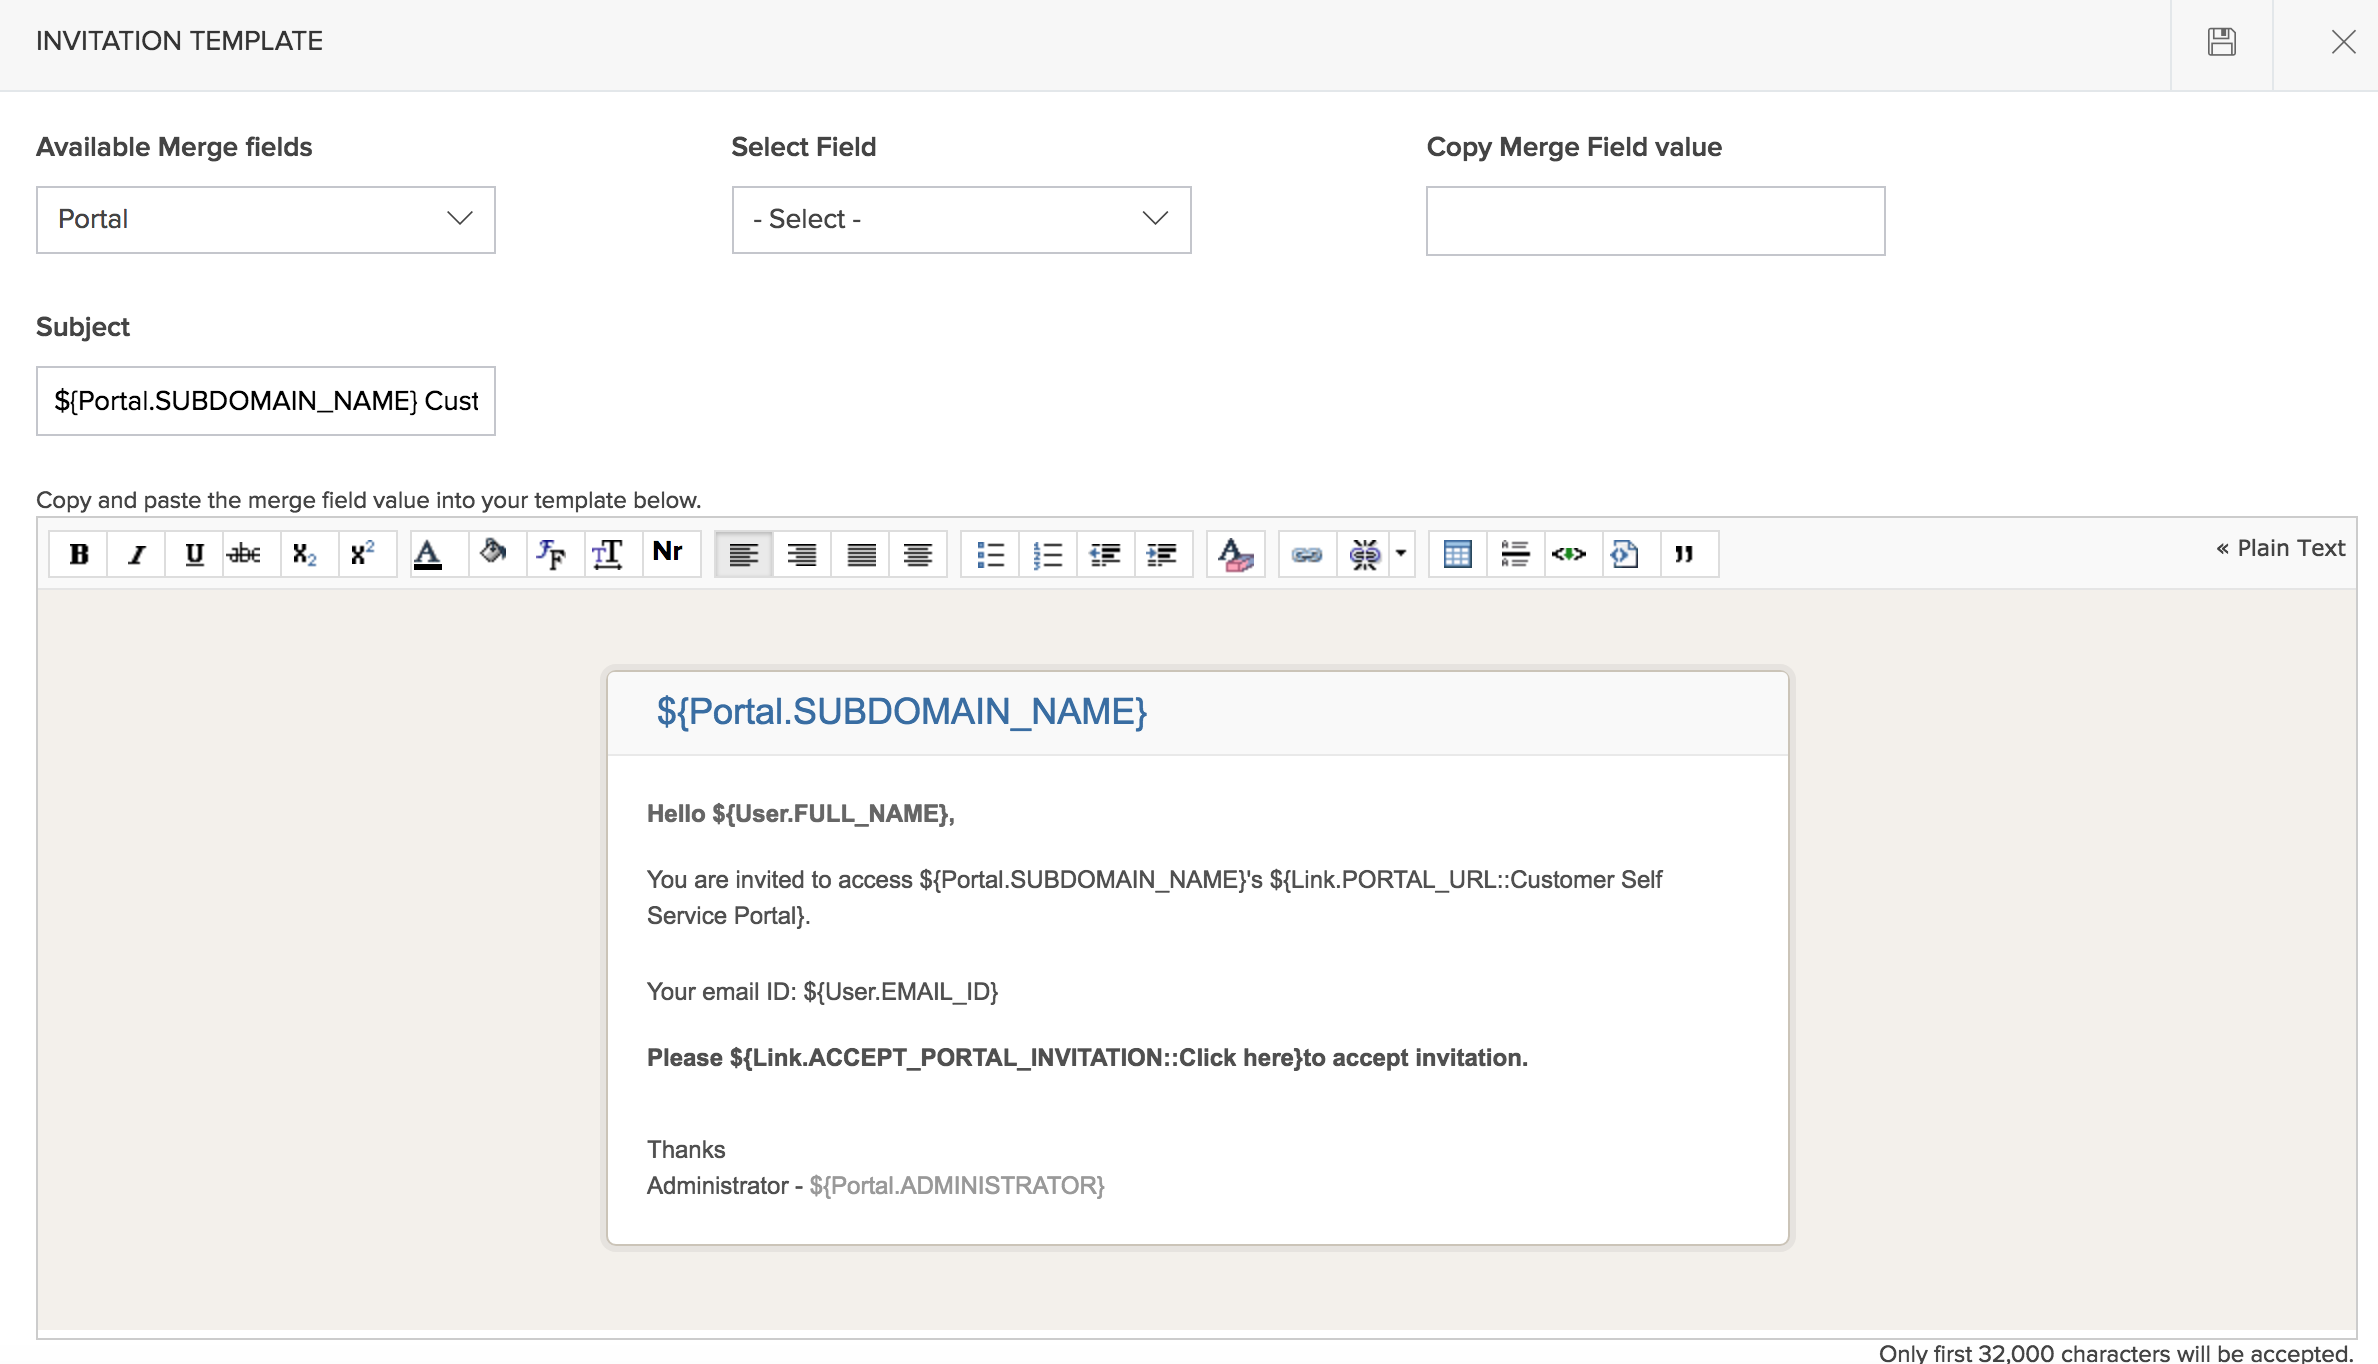Toggle bold formatting in editor toolbar

click(79, 554)
